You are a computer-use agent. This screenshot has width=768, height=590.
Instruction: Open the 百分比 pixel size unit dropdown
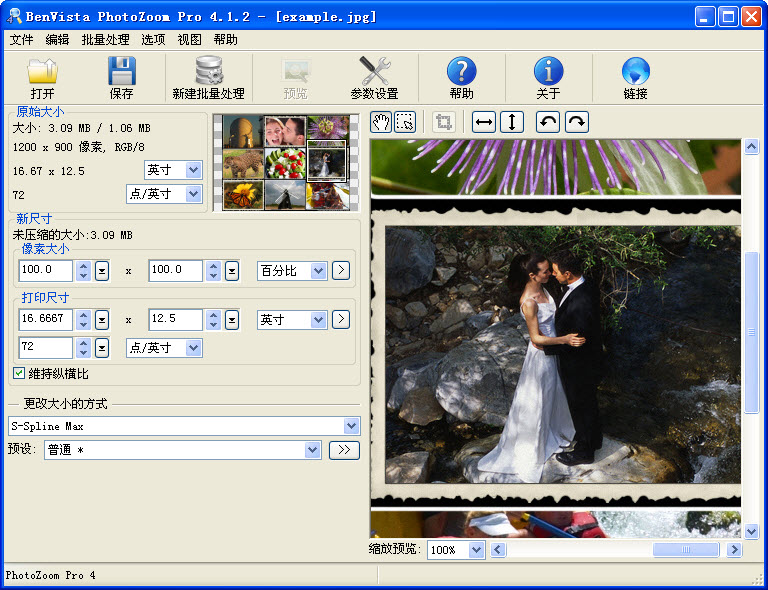(318, 270)
